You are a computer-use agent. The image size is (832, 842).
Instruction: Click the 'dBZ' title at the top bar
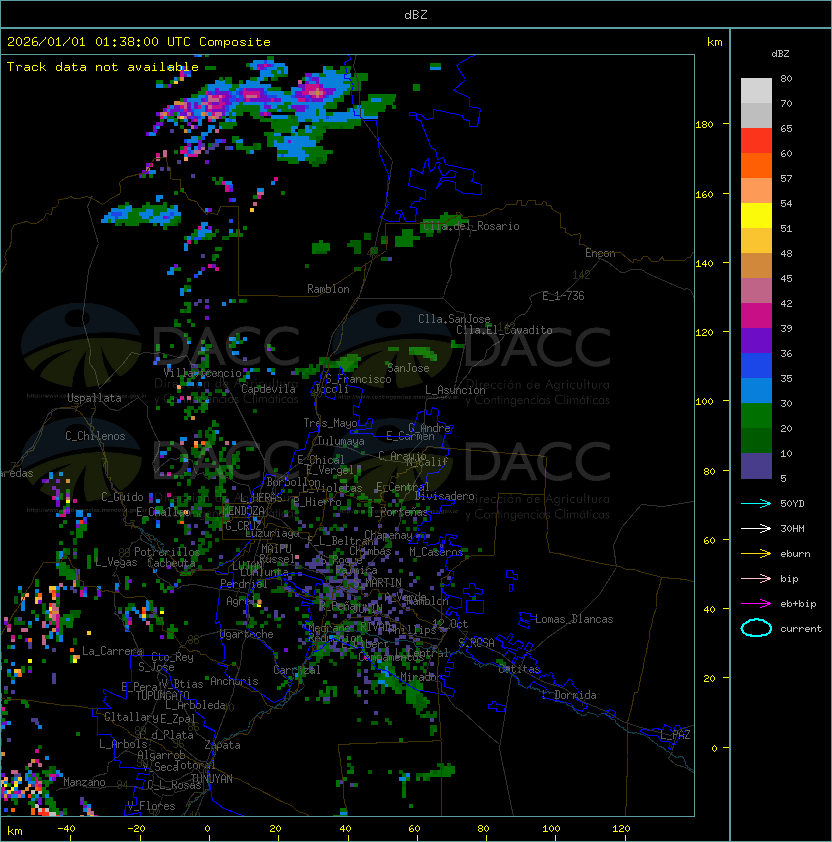(x=416, y=14)
